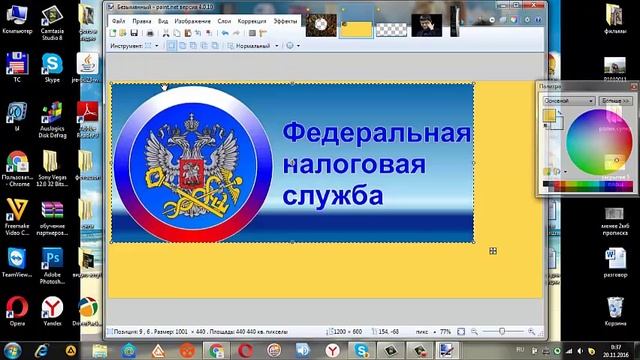Click the Корзина recycle bin icon
This screenshot has height=360, width=640.
point(615,311)
